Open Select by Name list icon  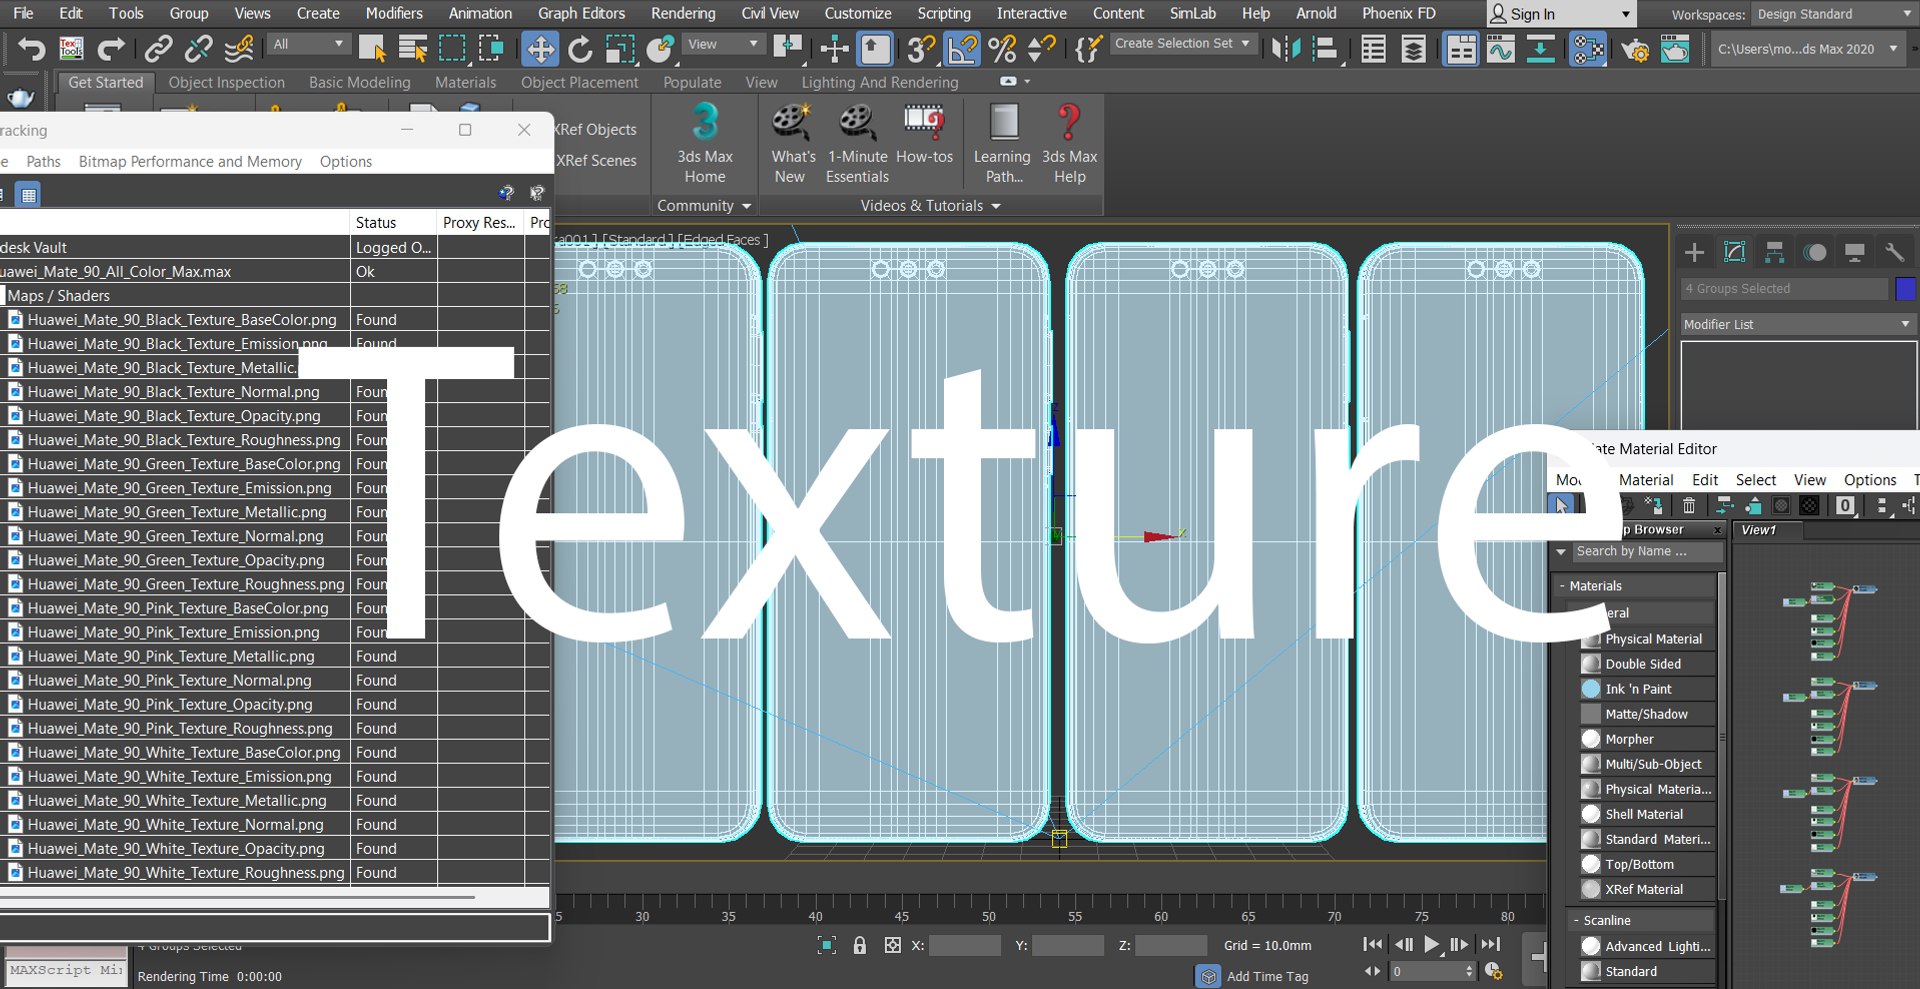[413, 48]
